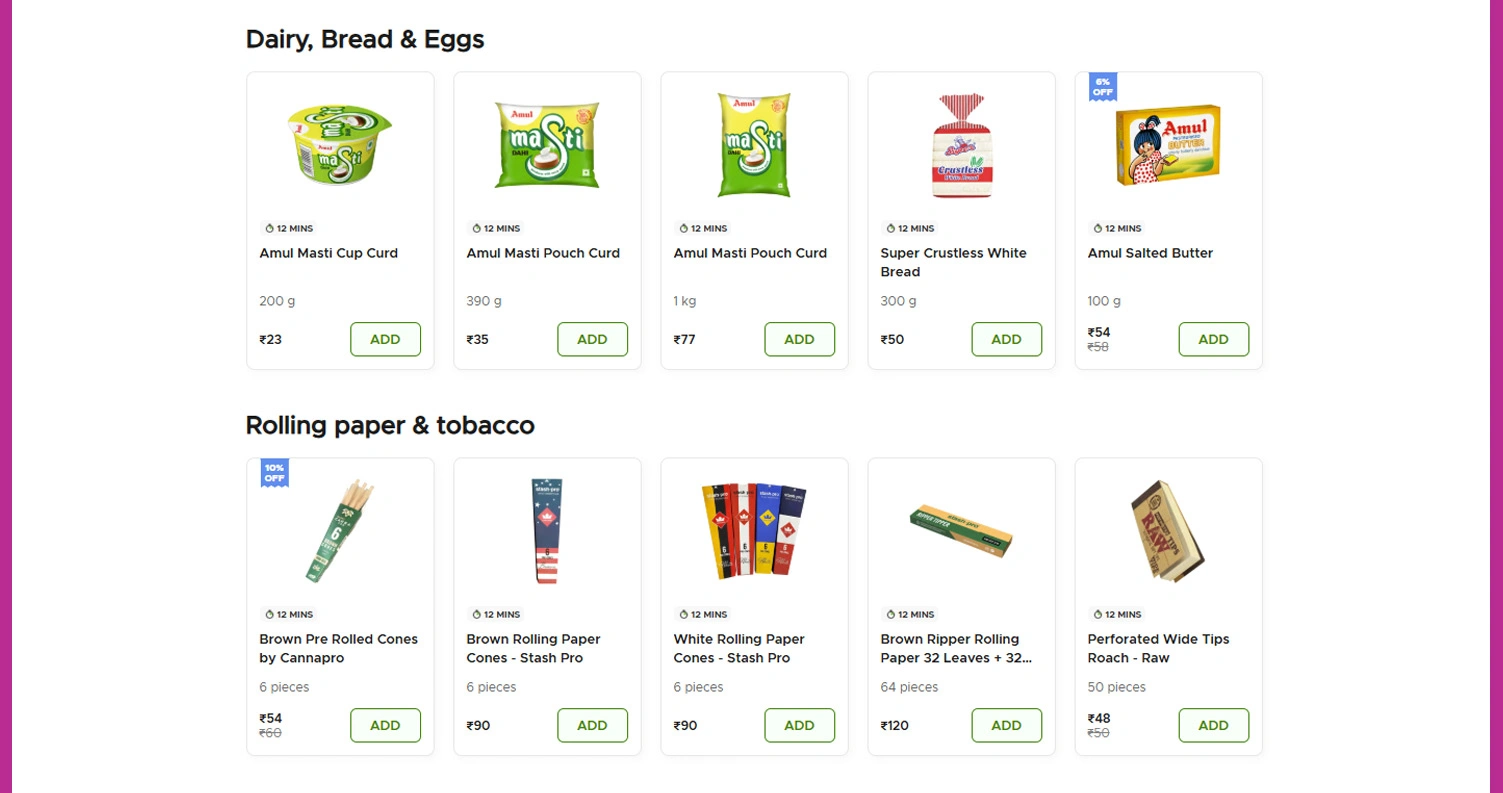View the Raw Perforated Wide Tips image
Image resolution: width=1503 pixels, height=793 pixels.
[1168, 532]
